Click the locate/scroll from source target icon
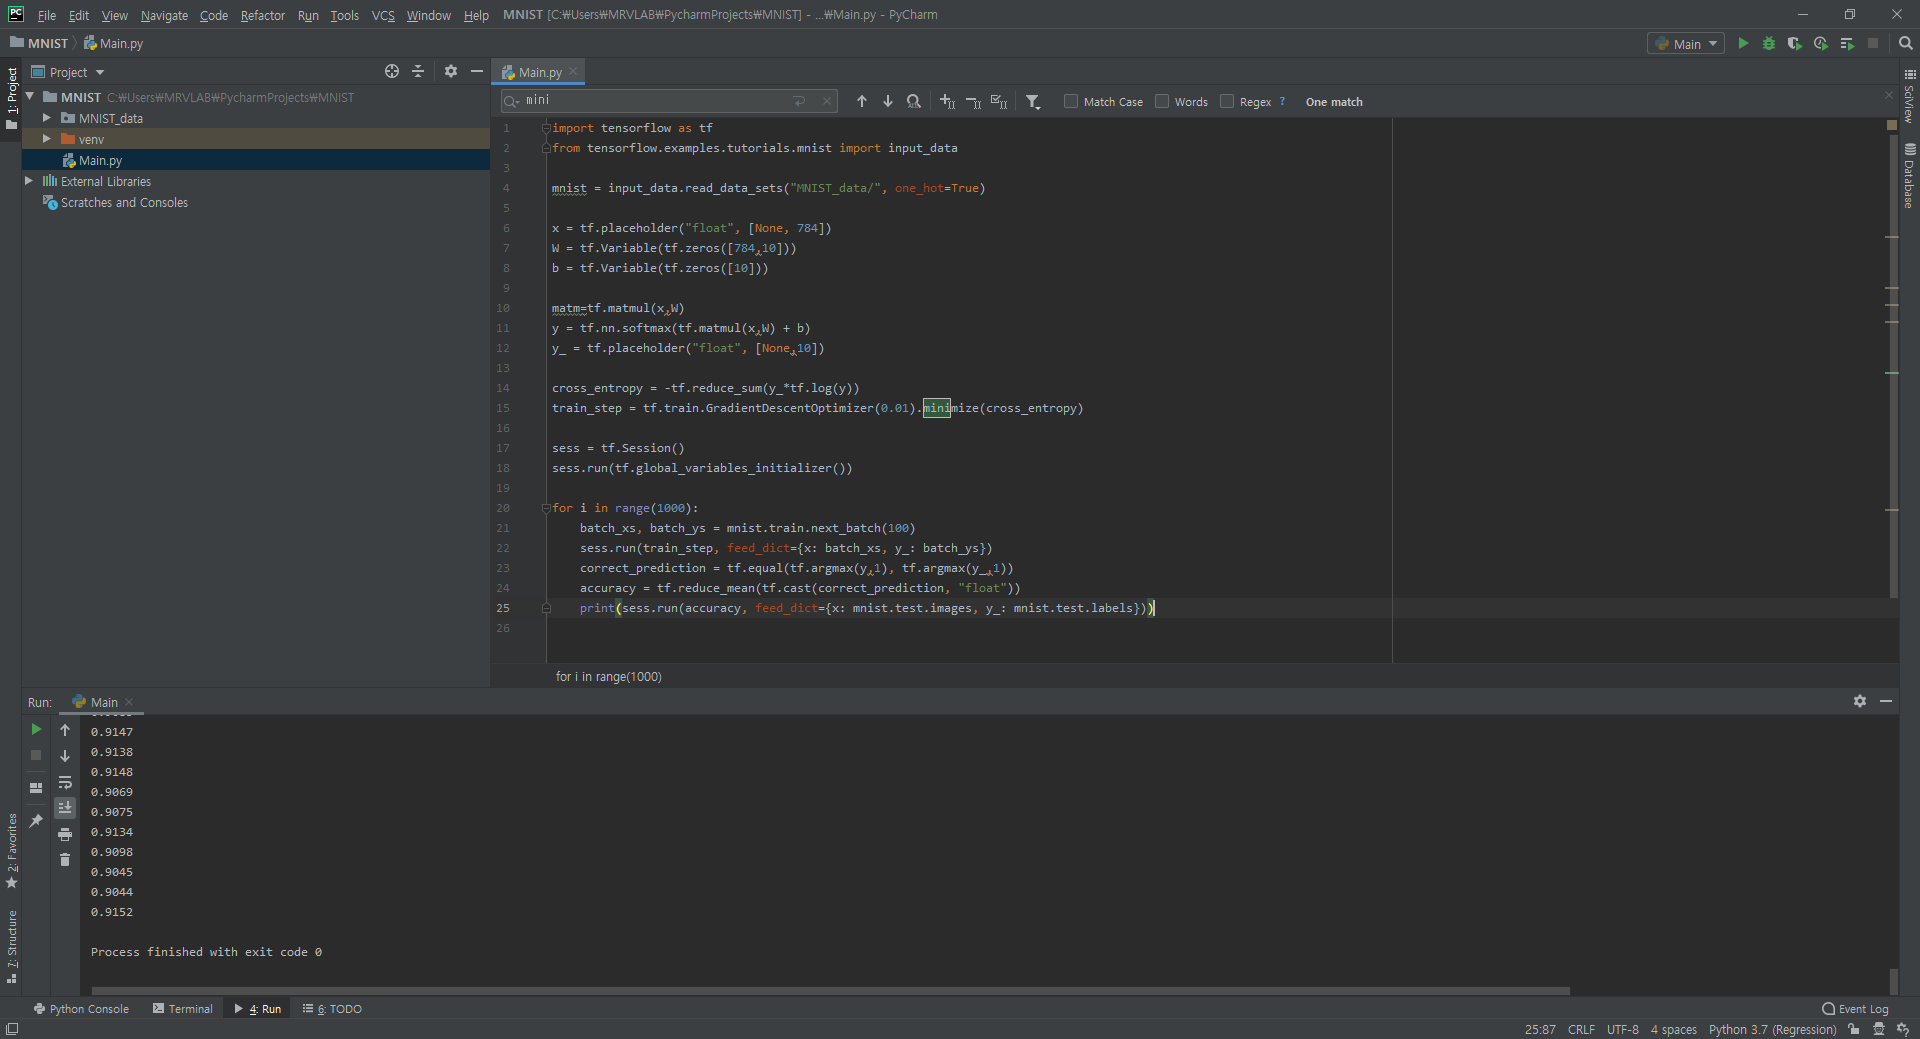 (x=392, y=72)
